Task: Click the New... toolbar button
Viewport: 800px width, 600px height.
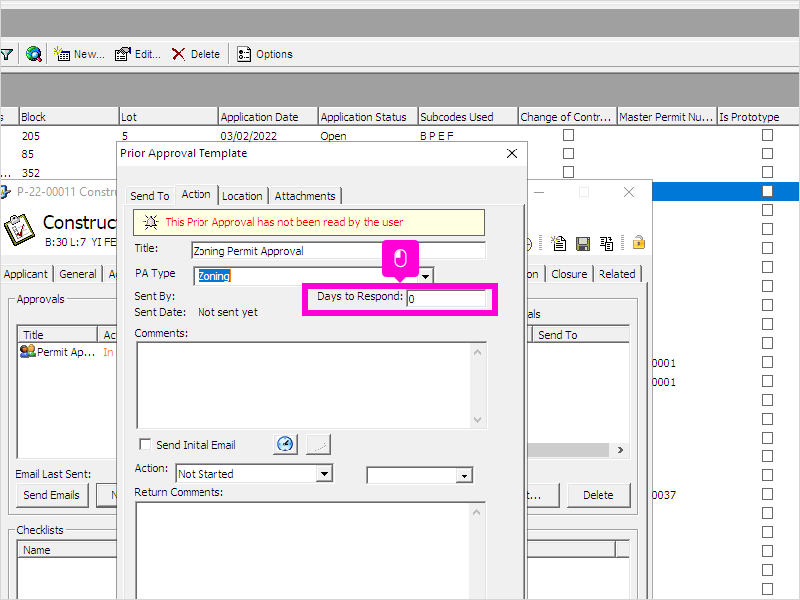Action: click(x=79, y=54)
